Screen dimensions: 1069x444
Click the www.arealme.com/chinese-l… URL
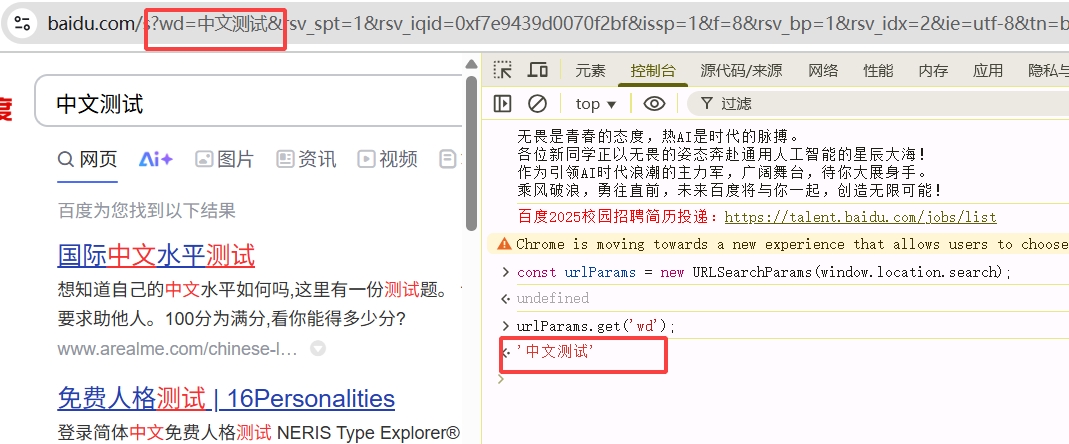[177, 349]
